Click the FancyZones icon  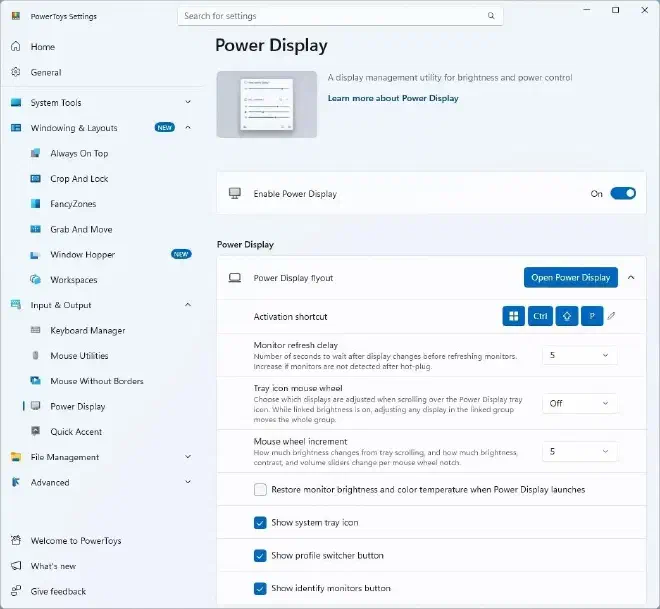[x=36, y=204]
